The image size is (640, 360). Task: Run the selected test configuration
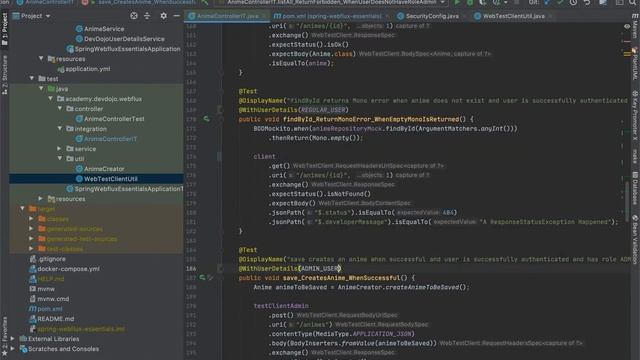pos(457,2)
